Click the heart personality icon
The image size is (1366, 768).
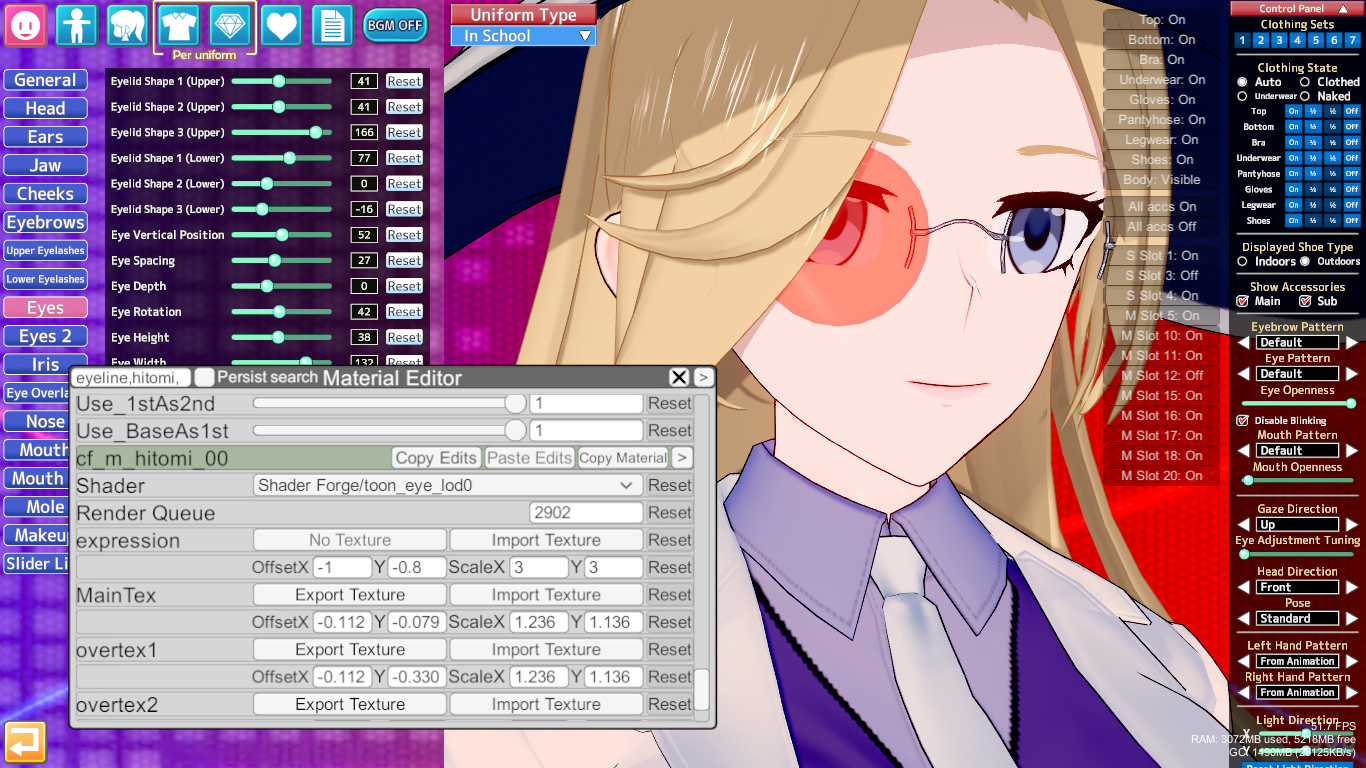[x=281, y=25]
